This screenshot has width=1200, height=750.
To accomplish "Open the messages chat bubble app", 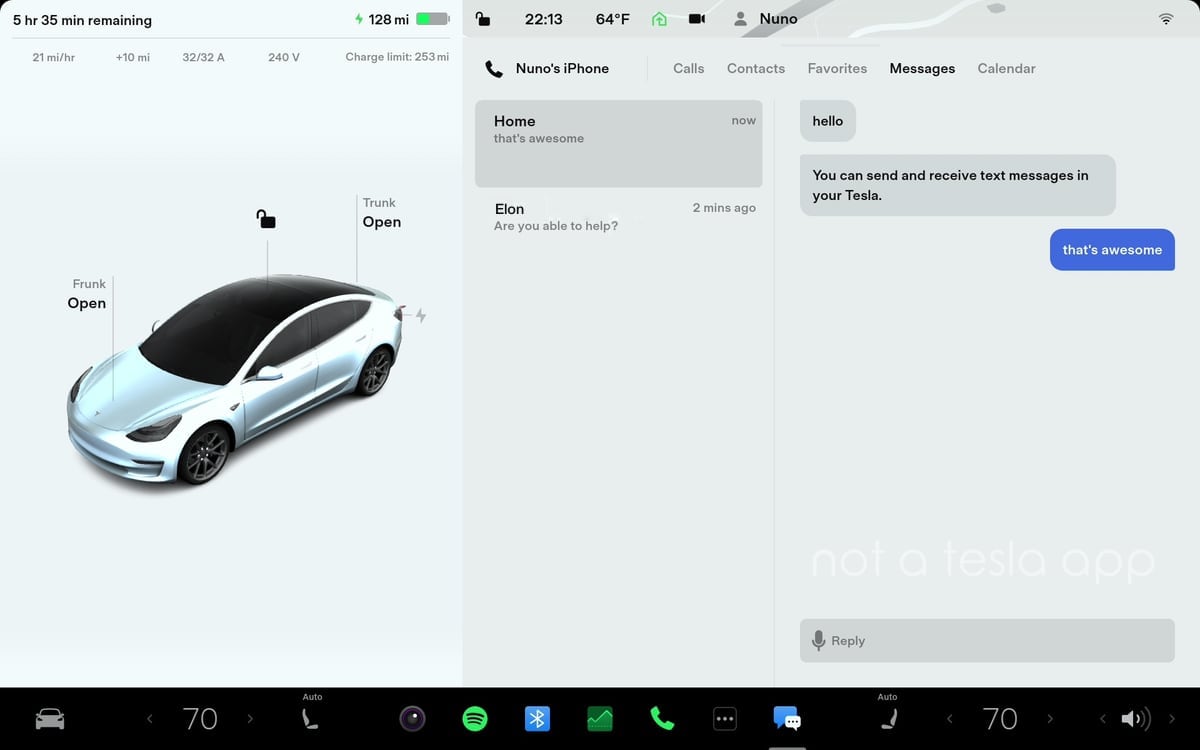I will 787,719.
